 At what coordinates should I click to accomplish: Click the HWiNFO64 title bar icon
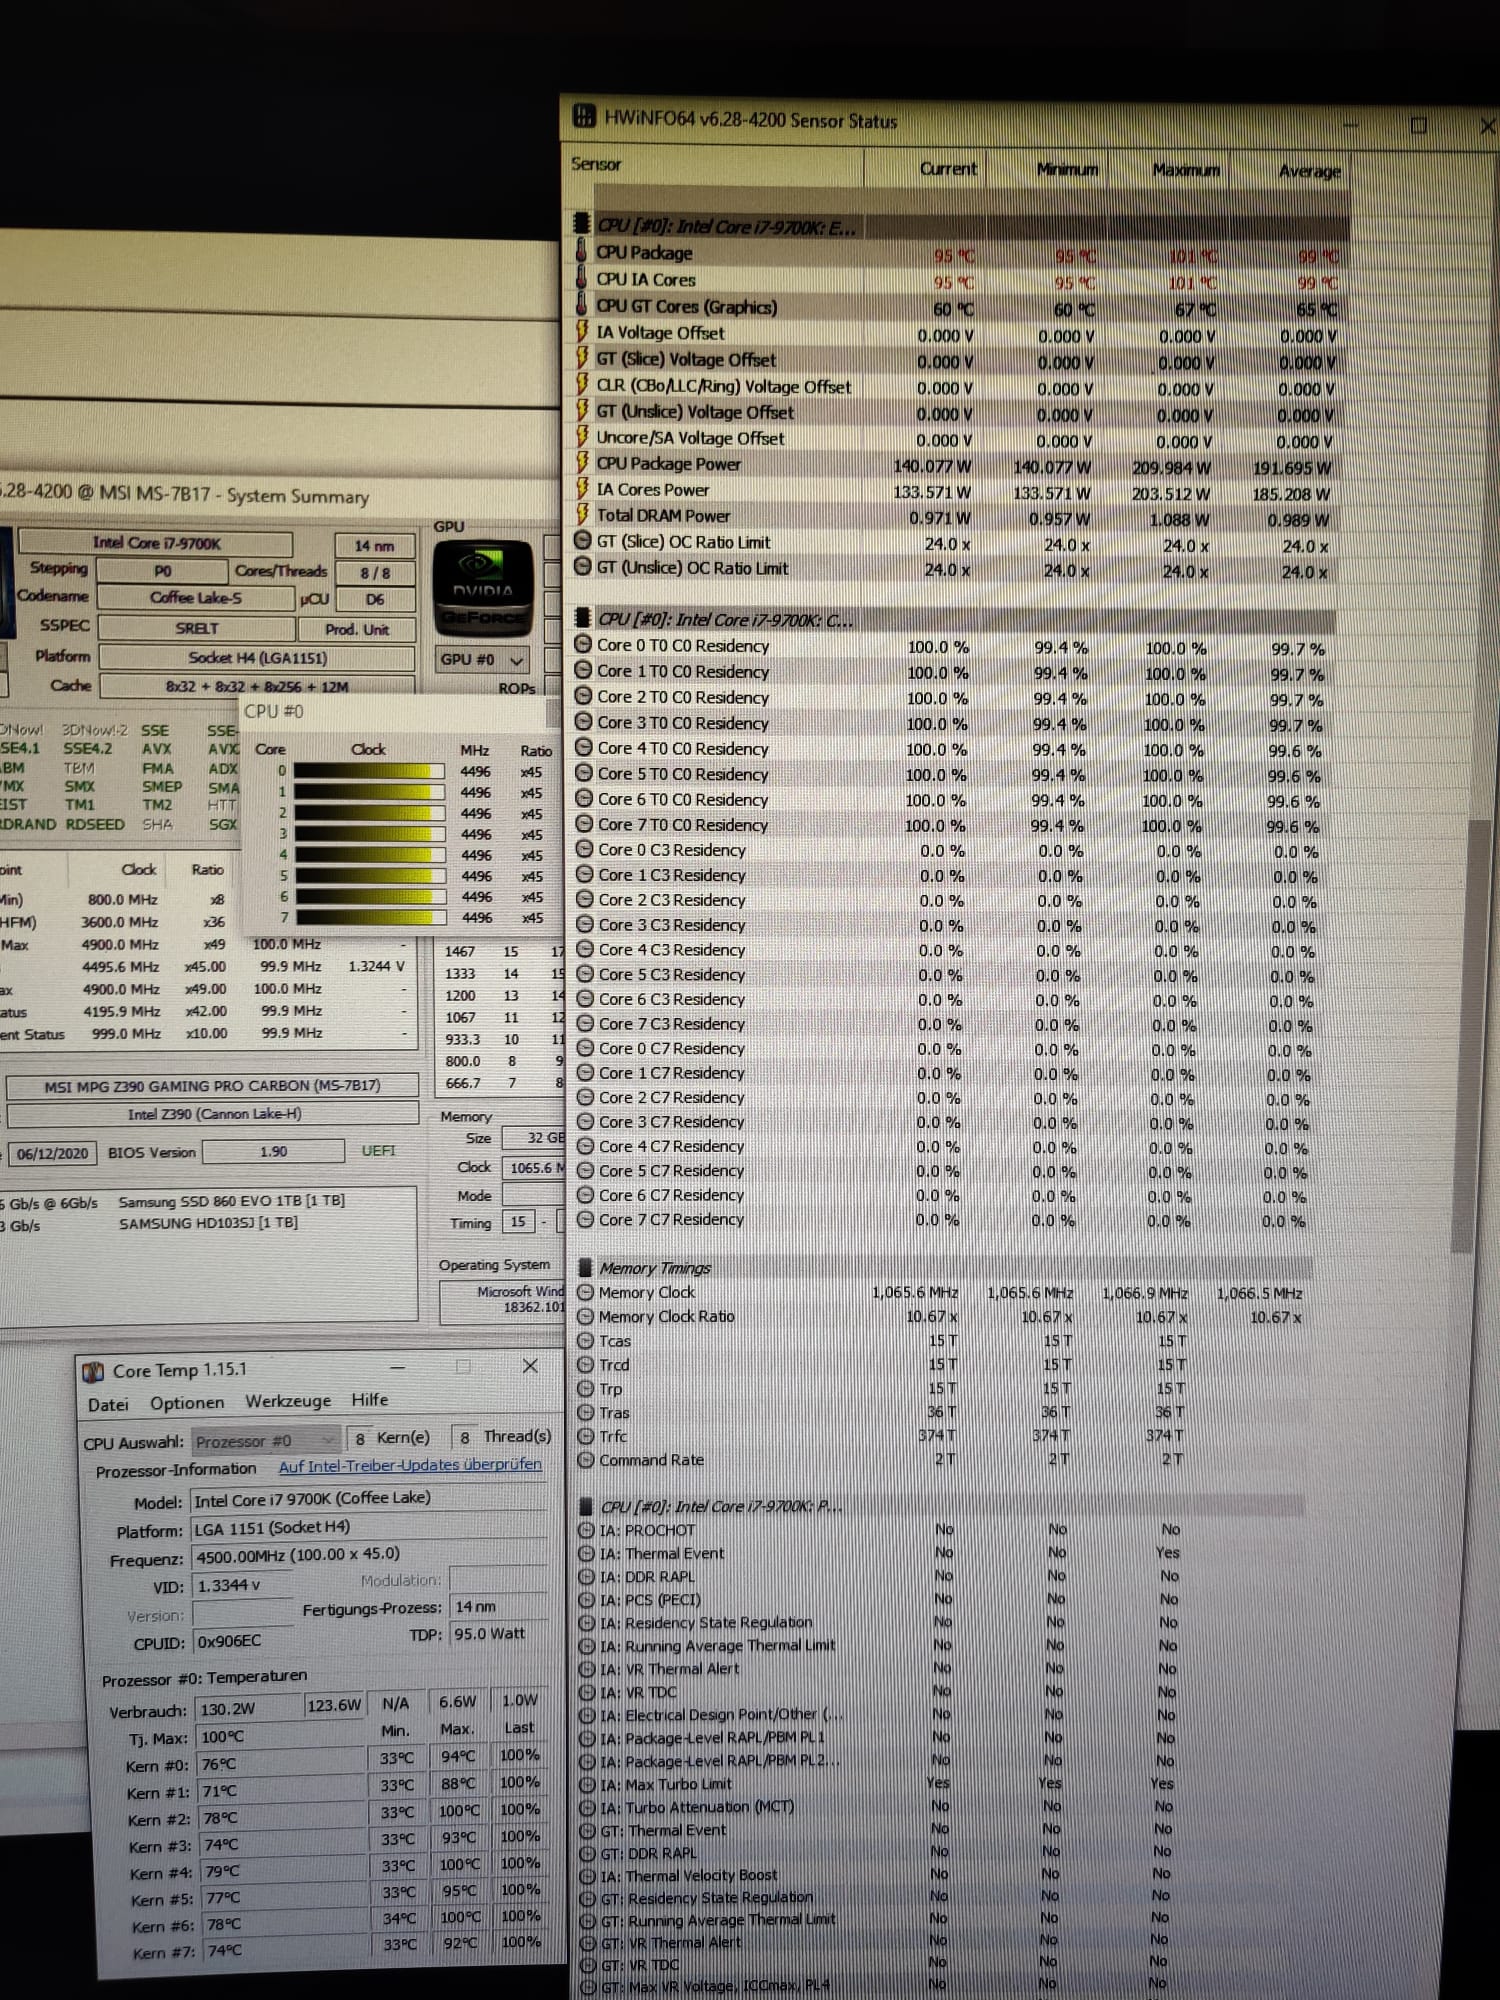(x=584, y=117)
